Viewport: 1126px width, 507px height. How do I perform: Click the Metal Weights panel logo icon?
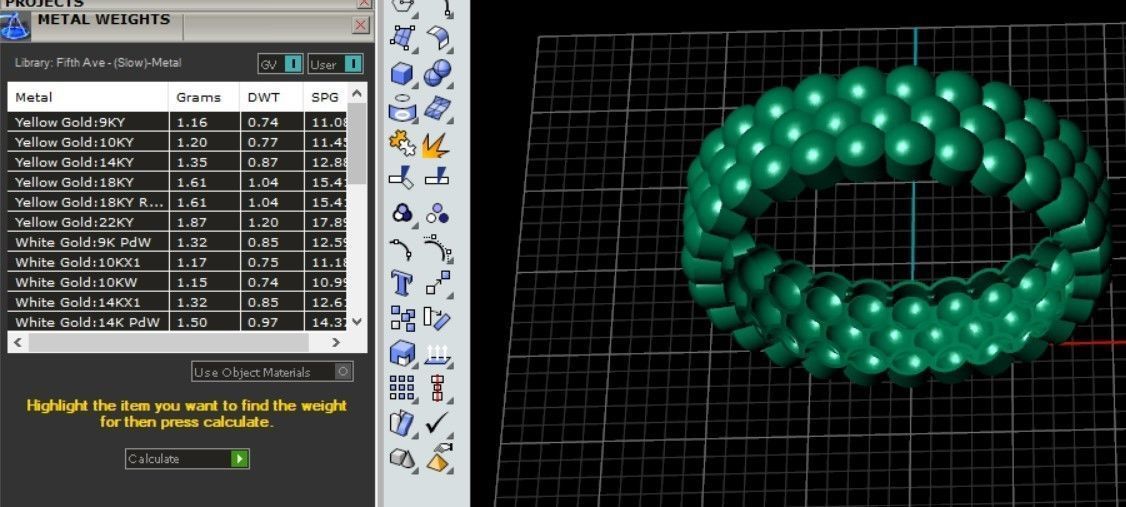[15, 26]
